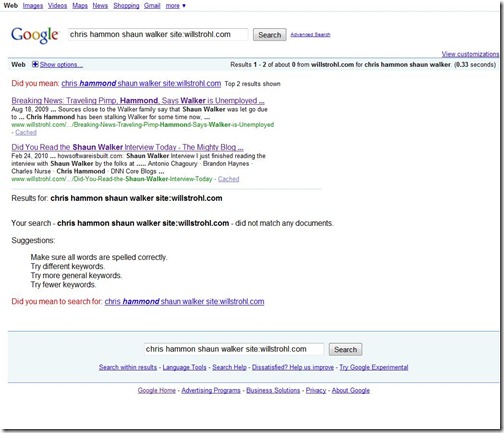Image resolution: width=504 pixels, height=433 pixels.
Task: Click the 'Web' label in the results bar
Action: pyautogui.click(x=18, y=65)
